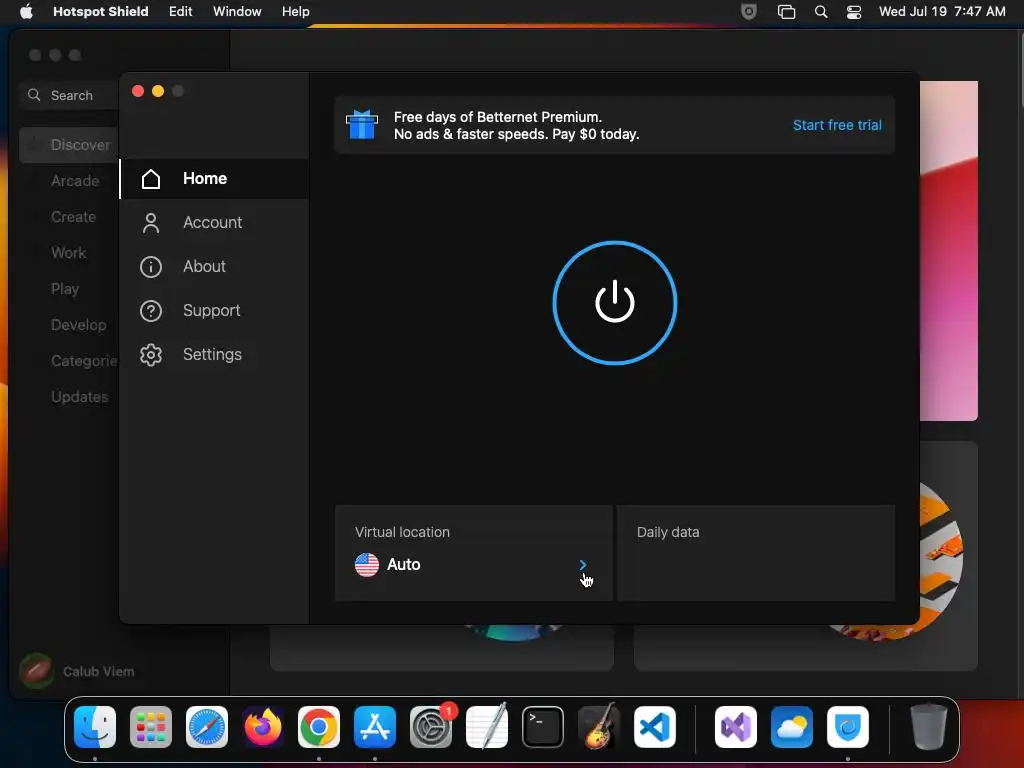Close the Hotspot Shield window
The image size is (1024, 768).
[x=138, y=91]
